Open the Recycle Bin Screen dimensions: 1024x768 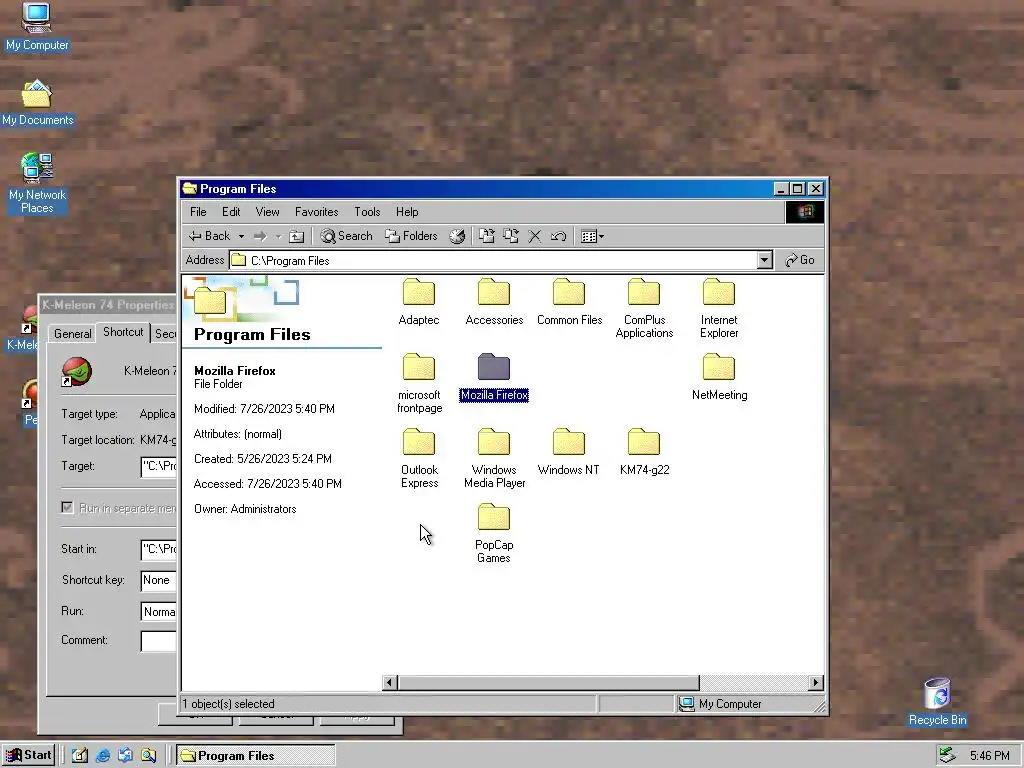[937, 702]
